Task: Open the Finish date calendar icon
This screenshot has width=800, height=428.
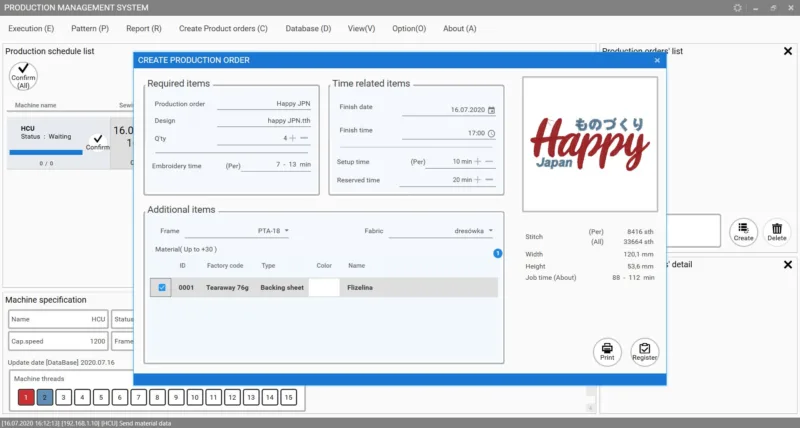Action: tap(491, 110)
